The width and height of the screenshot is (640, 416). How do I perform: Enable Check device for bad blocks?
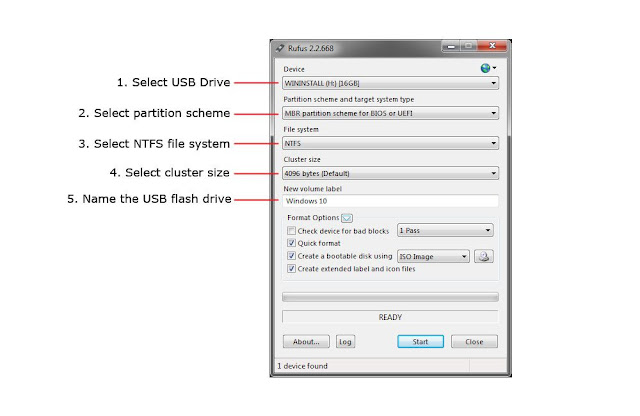click(x=291, y=231)
